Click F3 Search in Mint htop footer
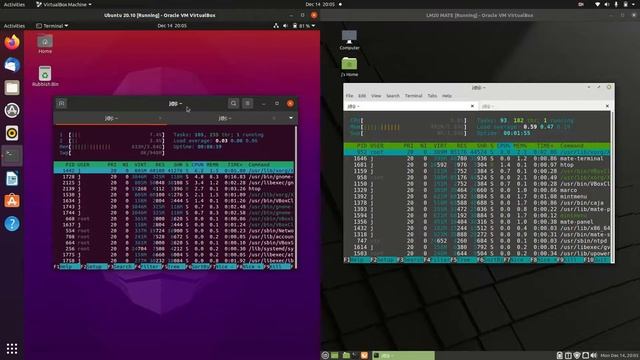Image resolution: width=640 pixels, height=360 pixels. pyautogui.click(x=410, y=260)
